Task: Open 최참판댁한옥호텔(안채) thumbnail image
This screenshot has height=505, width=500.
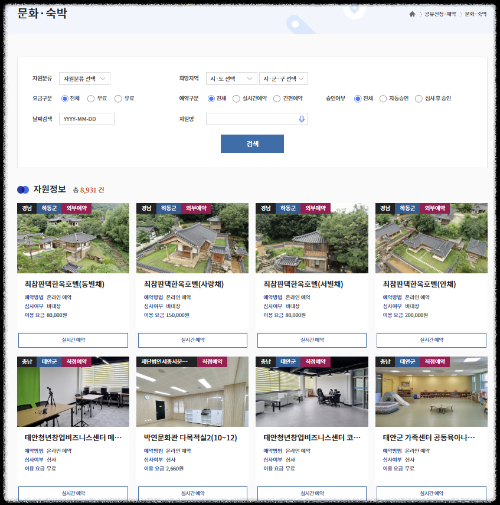Action: point(432,238)
